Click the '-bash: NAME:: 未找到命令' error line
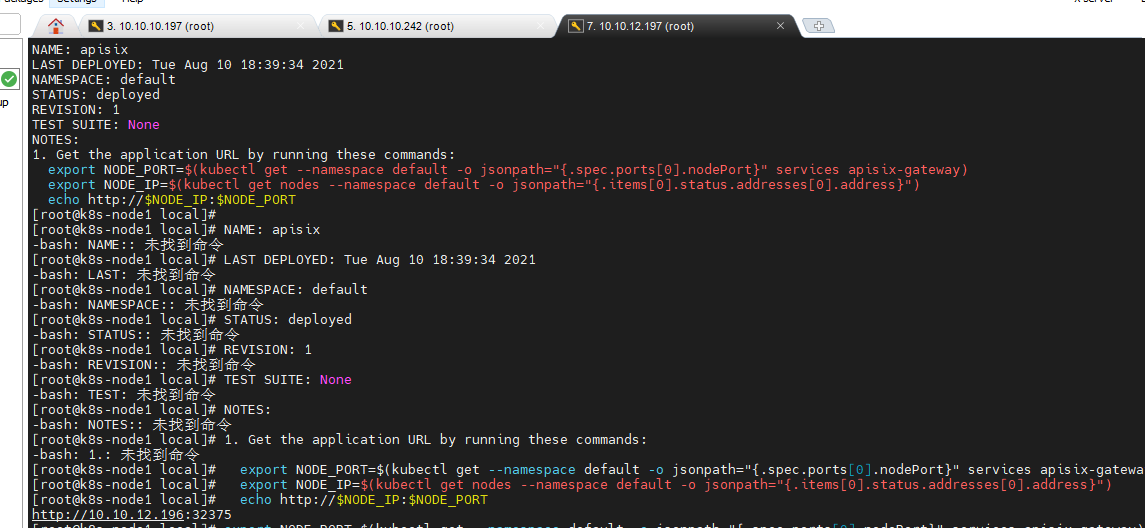This screenshot has height=528, width=1145. pyautogui.click(x=128, y=245)
